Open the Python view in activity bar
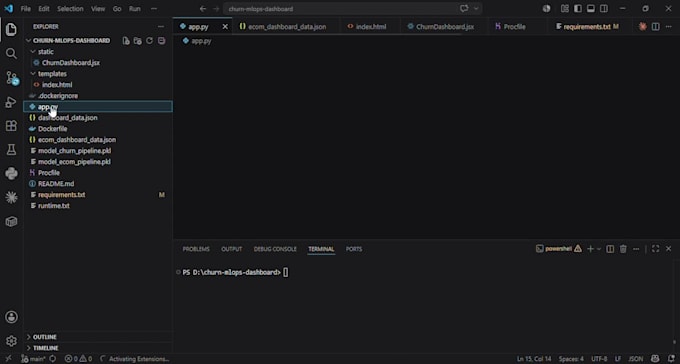This screenshot has height=364, width=680. click(11, 174)
